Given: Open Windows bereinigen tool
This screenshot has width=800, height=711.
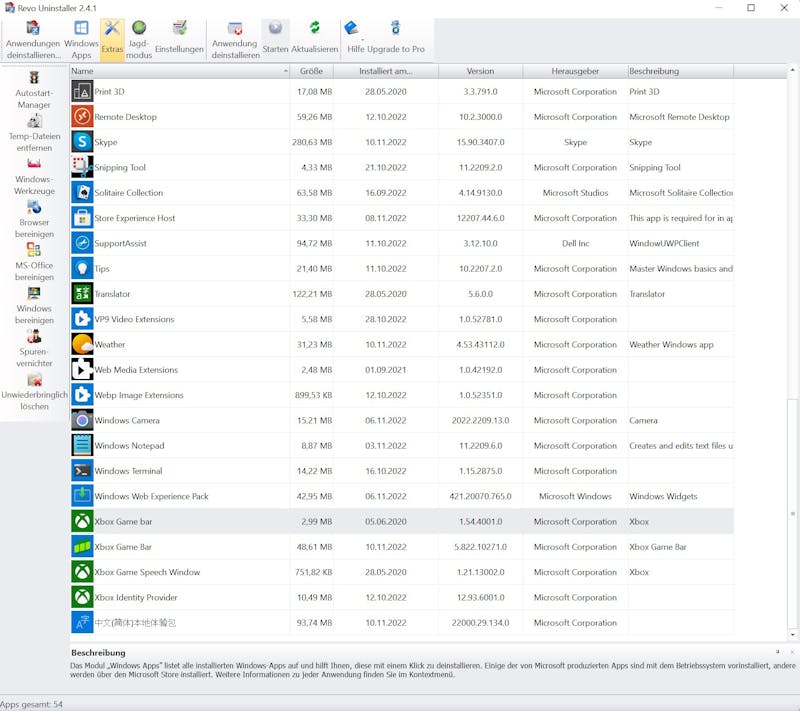Looking at the screenshot, I should (x=34, y=306).
